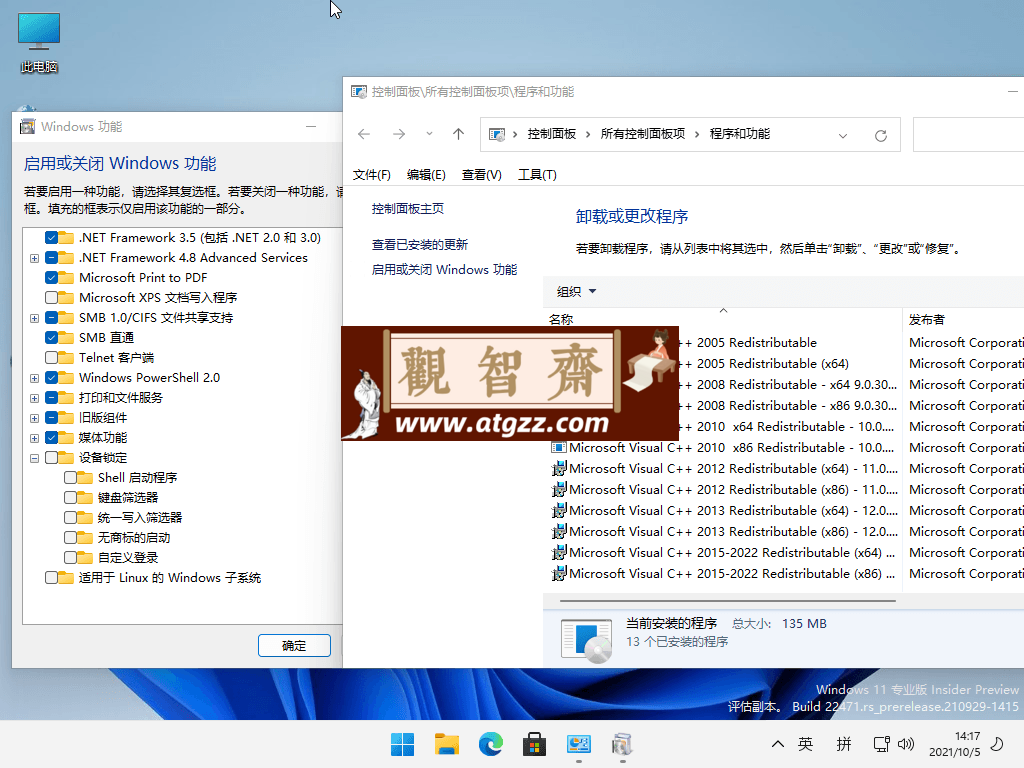Collapse 设备锁定 node

click(34, 458)
